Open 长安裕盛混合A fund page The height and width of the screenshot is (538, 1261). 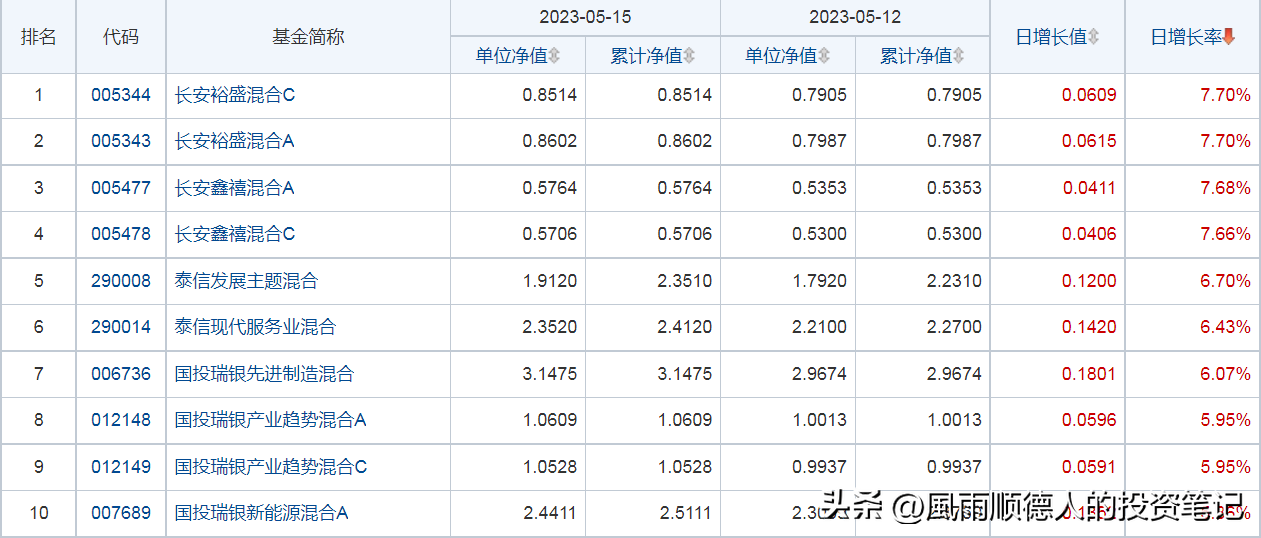point(235,141)
